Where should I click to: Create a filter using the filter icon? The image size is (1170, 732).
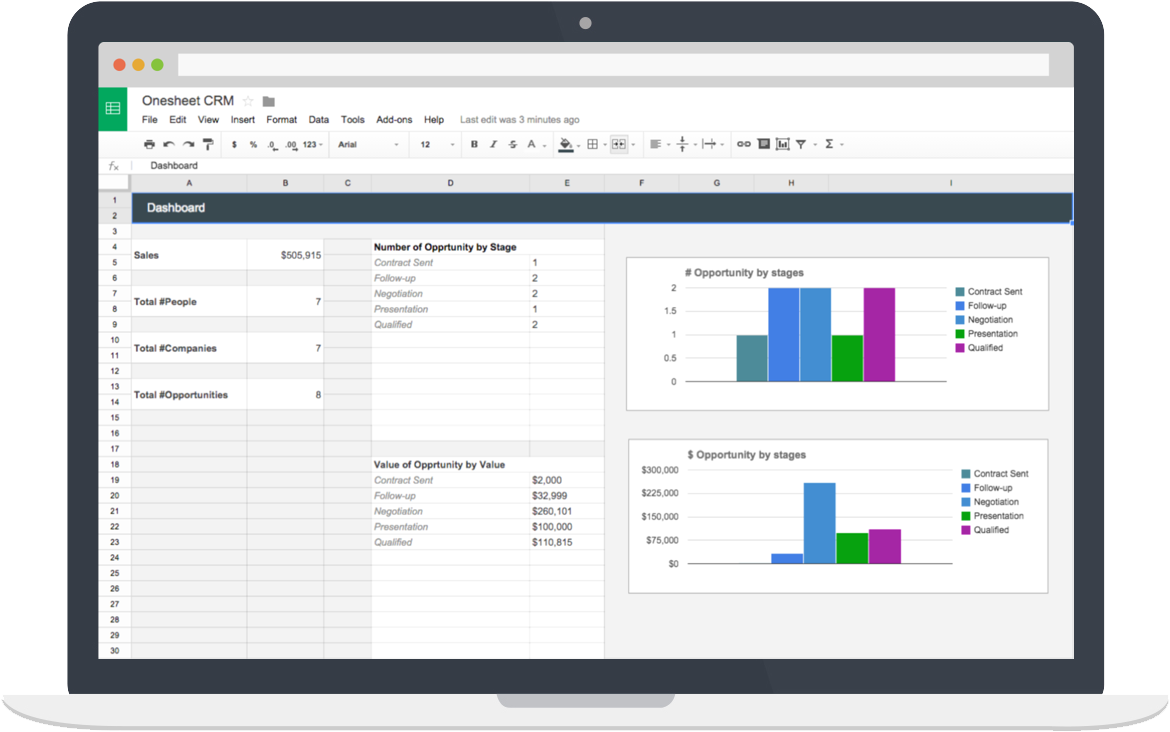[800, 144]
